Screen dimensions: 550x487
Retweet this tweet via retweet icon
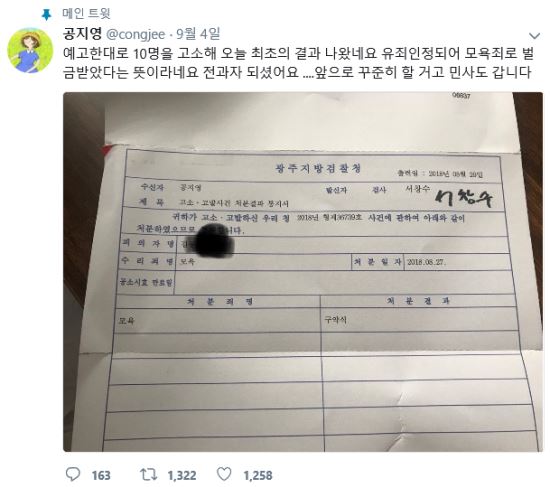coord(148,475)
